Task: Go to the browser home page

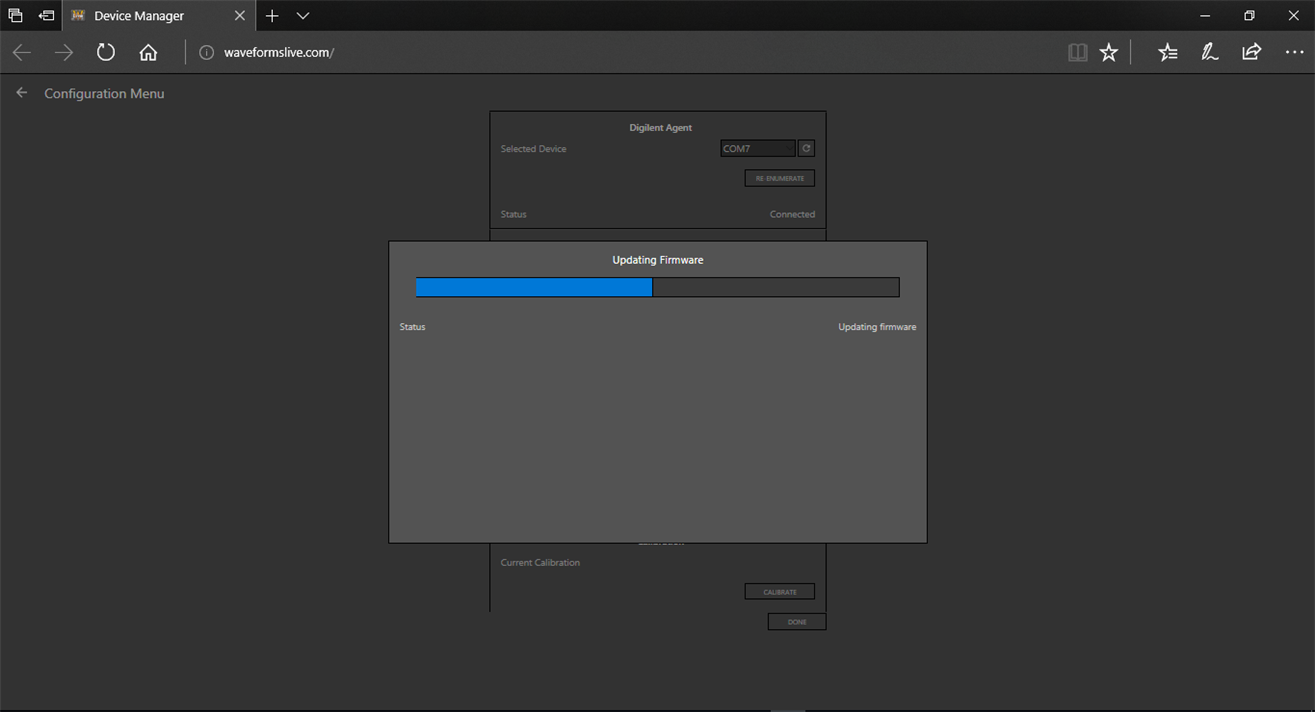Action: [148, 53]
